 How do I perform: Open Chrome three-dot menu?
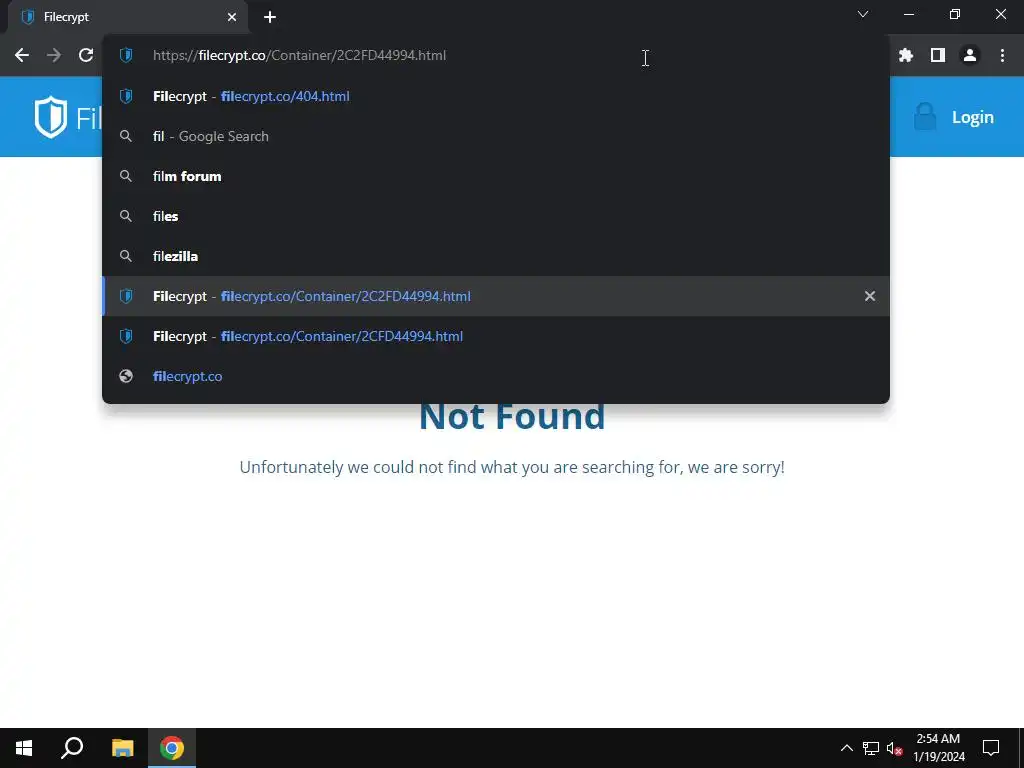point(1002,56)
